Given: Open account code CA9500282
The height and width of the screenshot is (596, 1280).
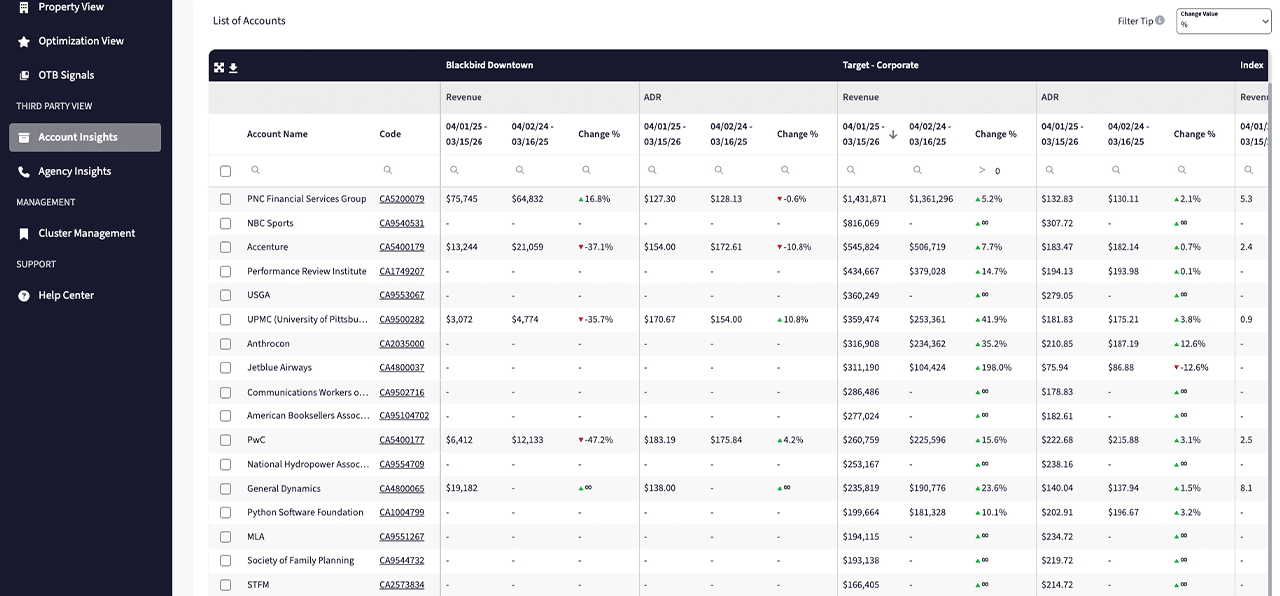Looking at the screenshot, I should click(x=401, y=319).
